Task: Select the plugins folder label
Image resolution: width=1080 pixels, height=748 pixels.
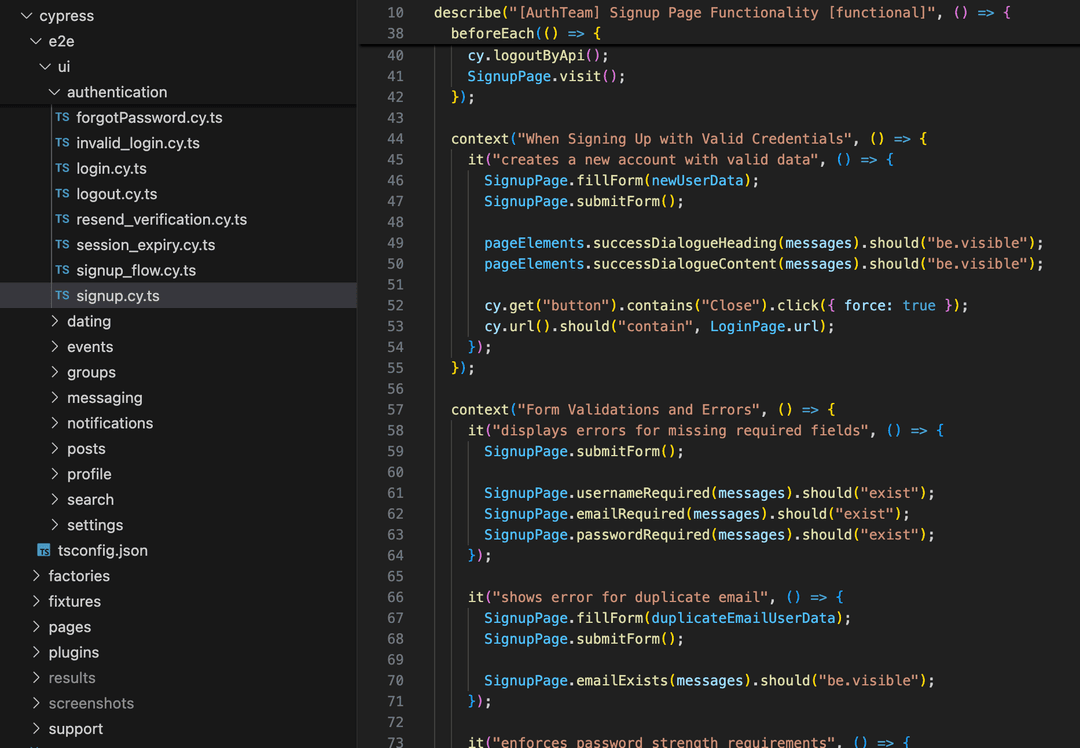Action: coord(74,653)
